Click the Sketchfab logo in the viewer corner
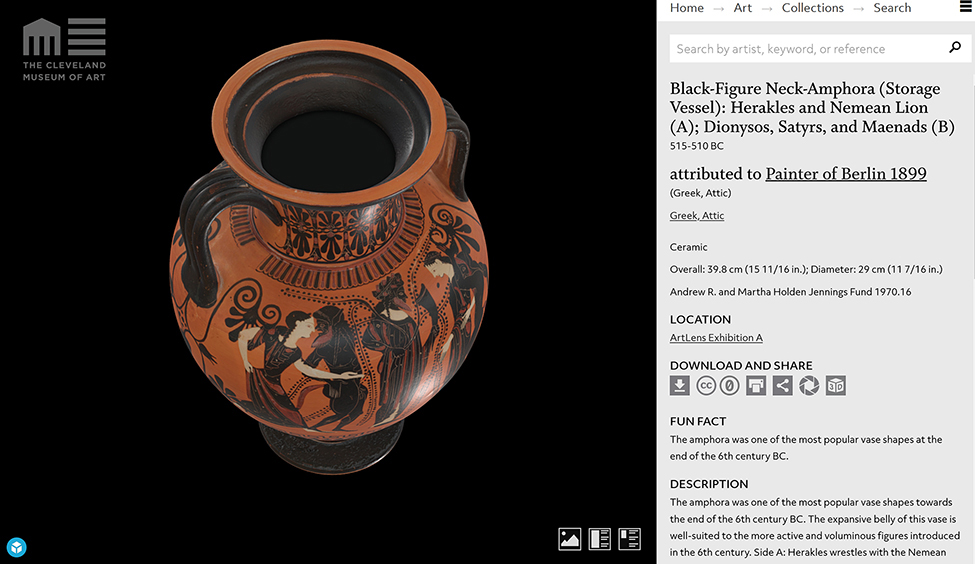Viewport: 975px width, 564px height. (17, 547)
